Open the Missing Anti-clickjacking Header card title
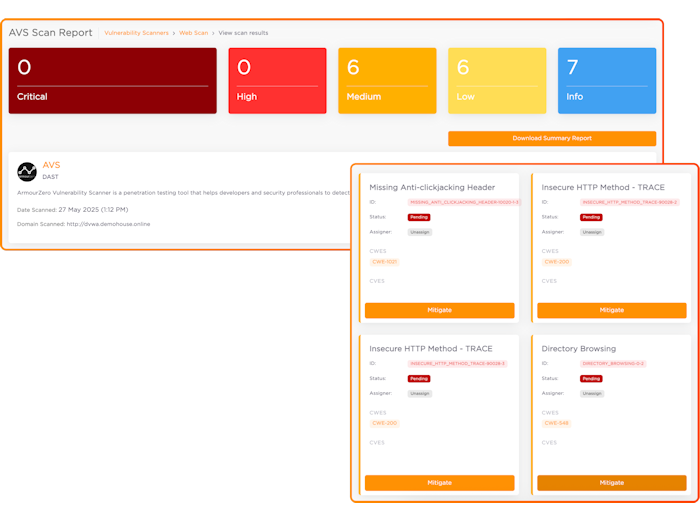 pyautogui.click(x=432, y=188)
